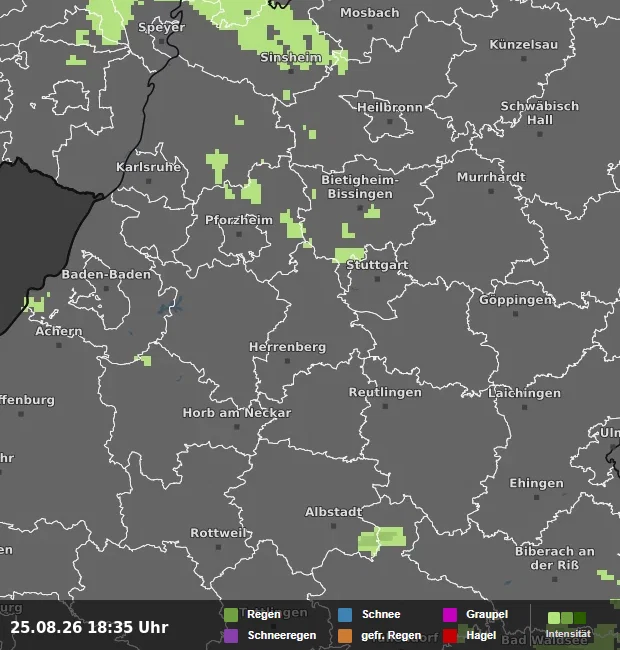Image resolution: width=620 pixels, height=650 pixels.
Task: Select the Ehingen label
Action: 536,483
